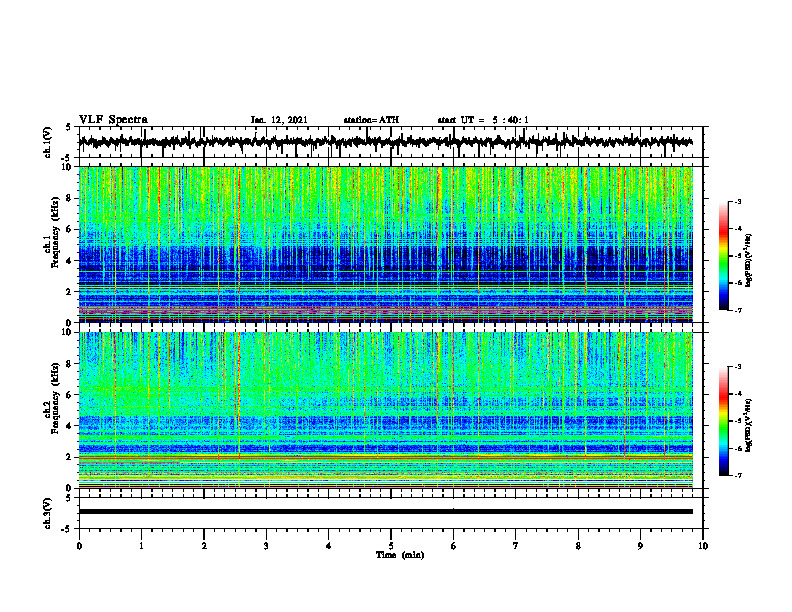Click the ch.2 color scale bar
Screen dimensions: 792x612
[x=724, y=421]
